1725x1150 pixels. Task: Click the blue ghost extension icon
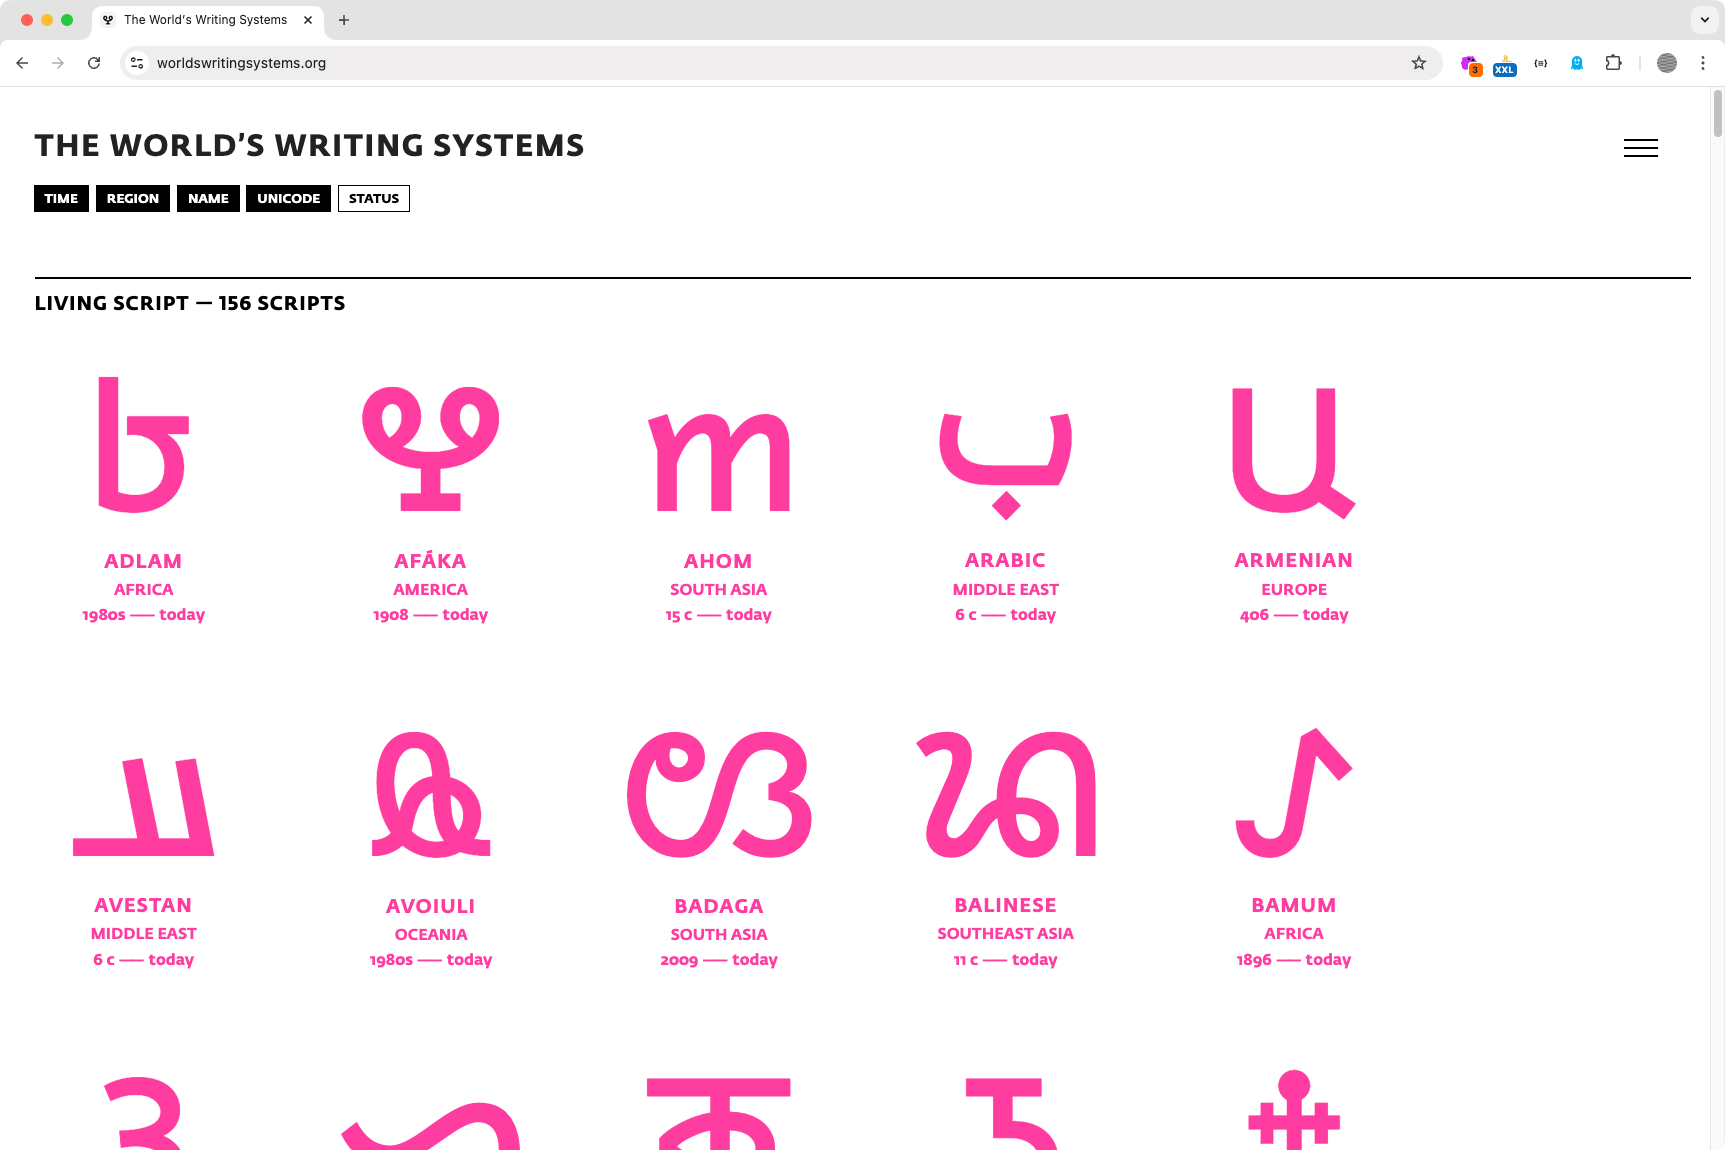coord(1577,63)
